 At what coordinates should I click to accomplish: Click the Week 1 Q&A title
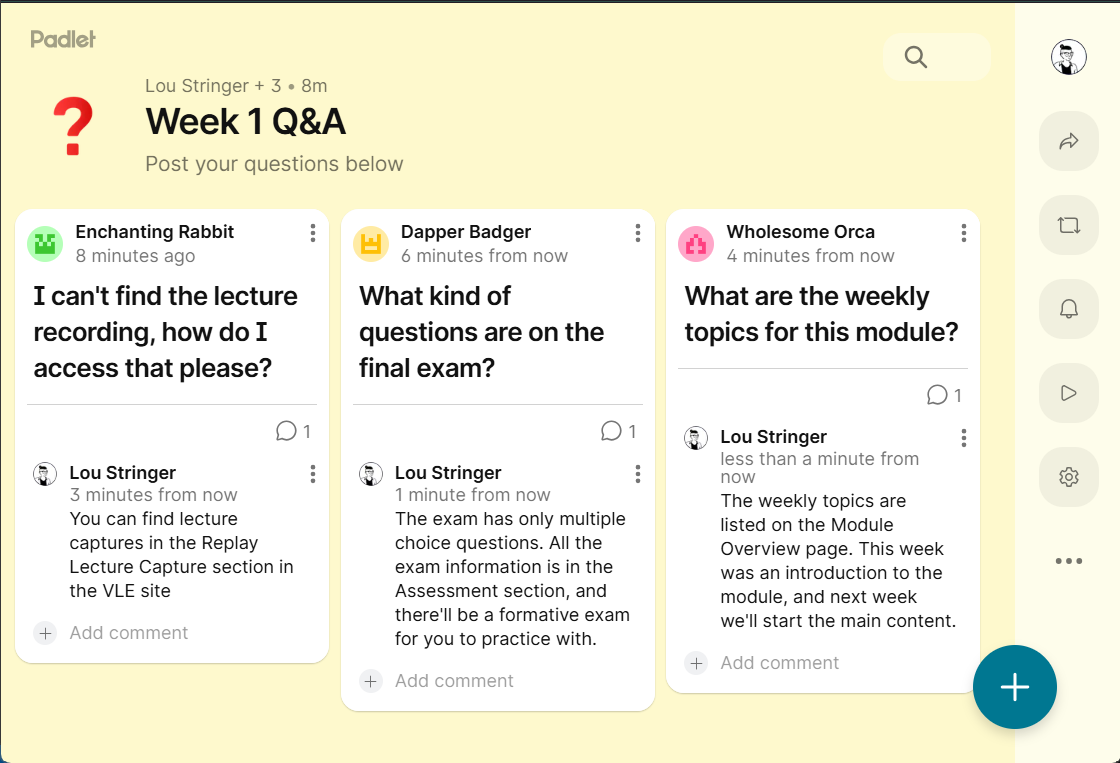pyautogui.click(x=246, y=122)
